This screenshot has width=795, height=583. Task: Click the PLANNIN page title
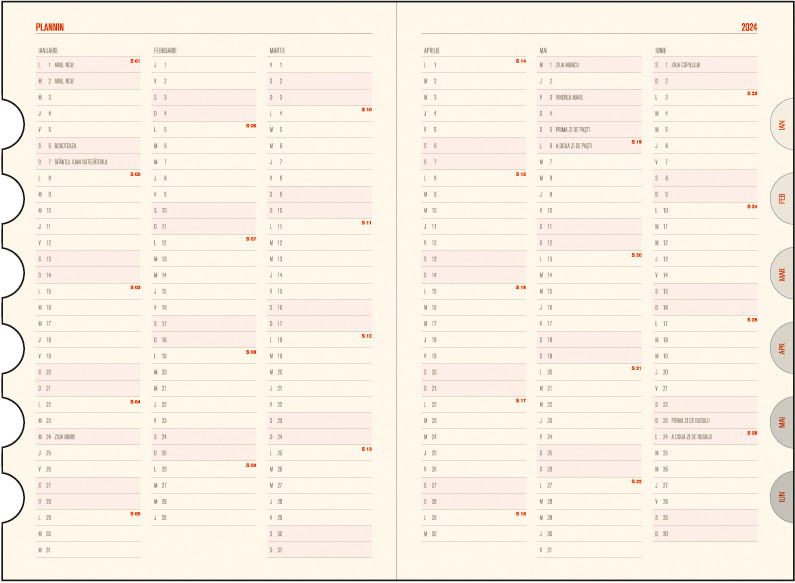[x=51, y=27]
